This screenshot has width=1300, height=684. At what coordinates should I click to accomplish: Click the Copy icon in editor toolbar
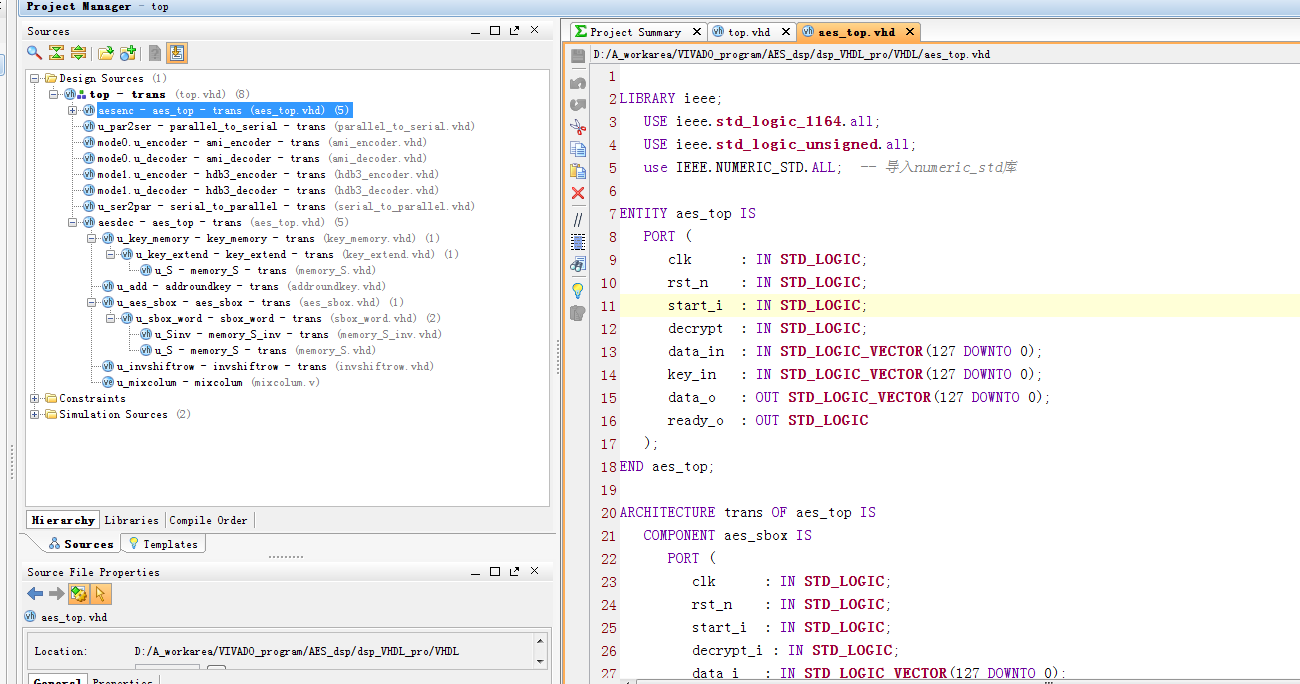click(578, 149)
